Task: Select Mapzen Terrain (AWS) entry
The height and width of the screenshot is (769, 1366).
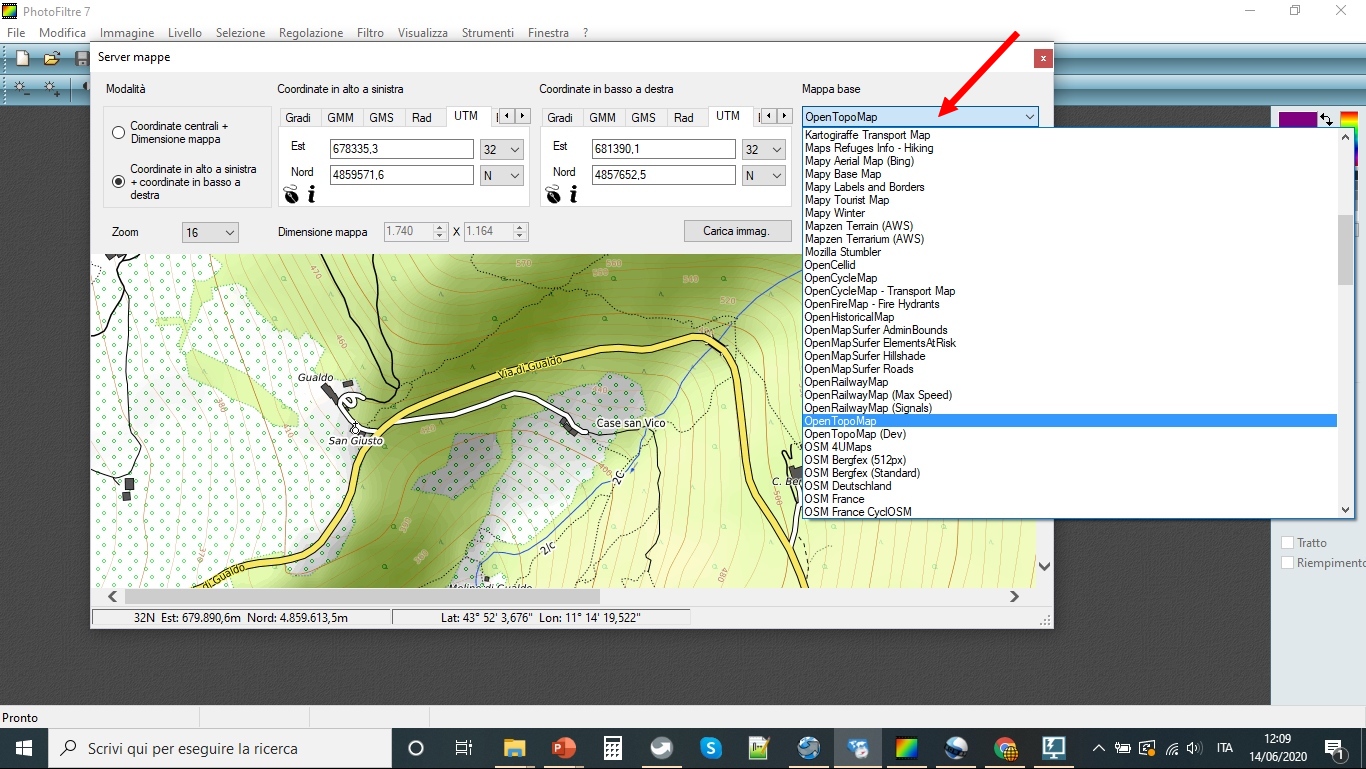Action: [x=858, y=226]
